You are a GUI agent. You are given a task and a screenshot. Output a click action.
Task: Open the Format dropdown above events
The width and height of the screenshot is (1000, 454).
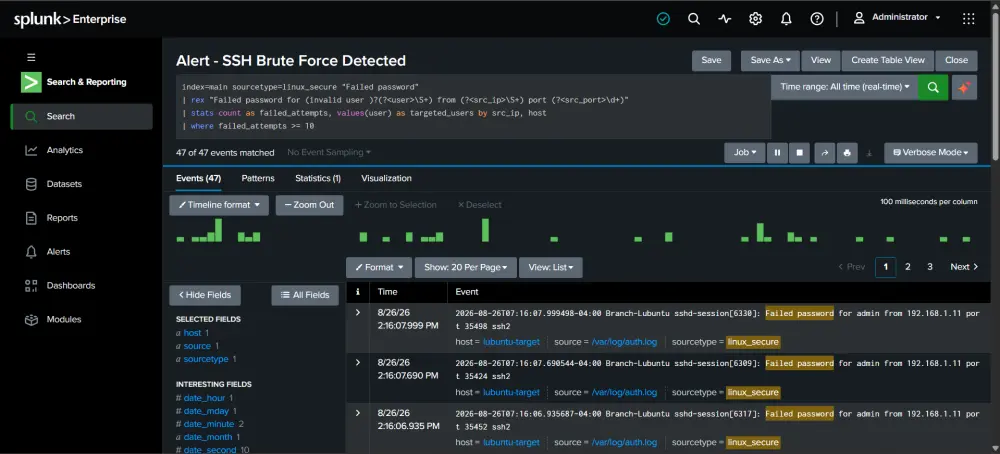pyautogui.click(x=379, y=268)
